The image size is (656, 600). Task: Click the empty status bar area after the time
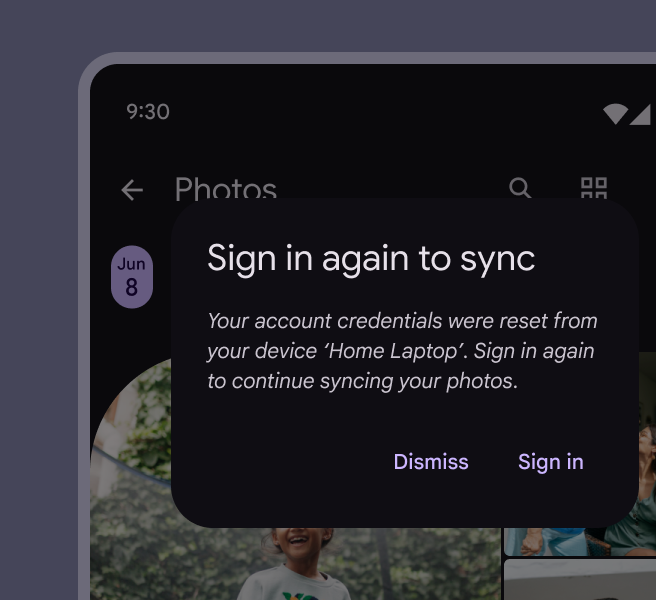(x=380, y=111)
